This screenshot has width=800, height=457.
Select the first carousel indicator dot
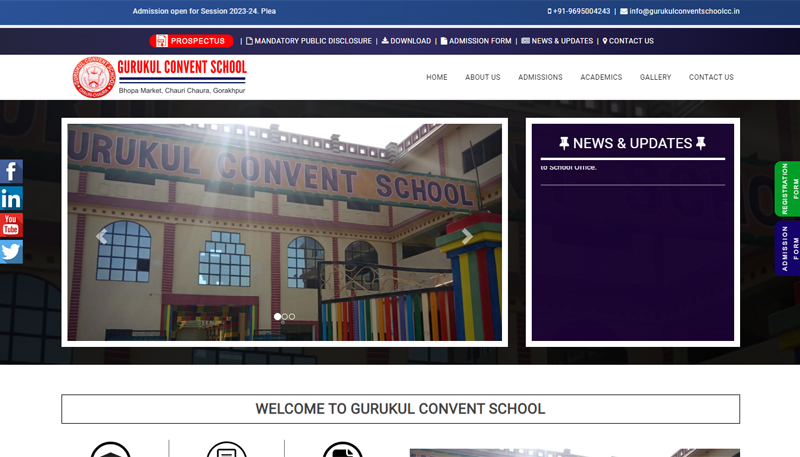point(277,317)
